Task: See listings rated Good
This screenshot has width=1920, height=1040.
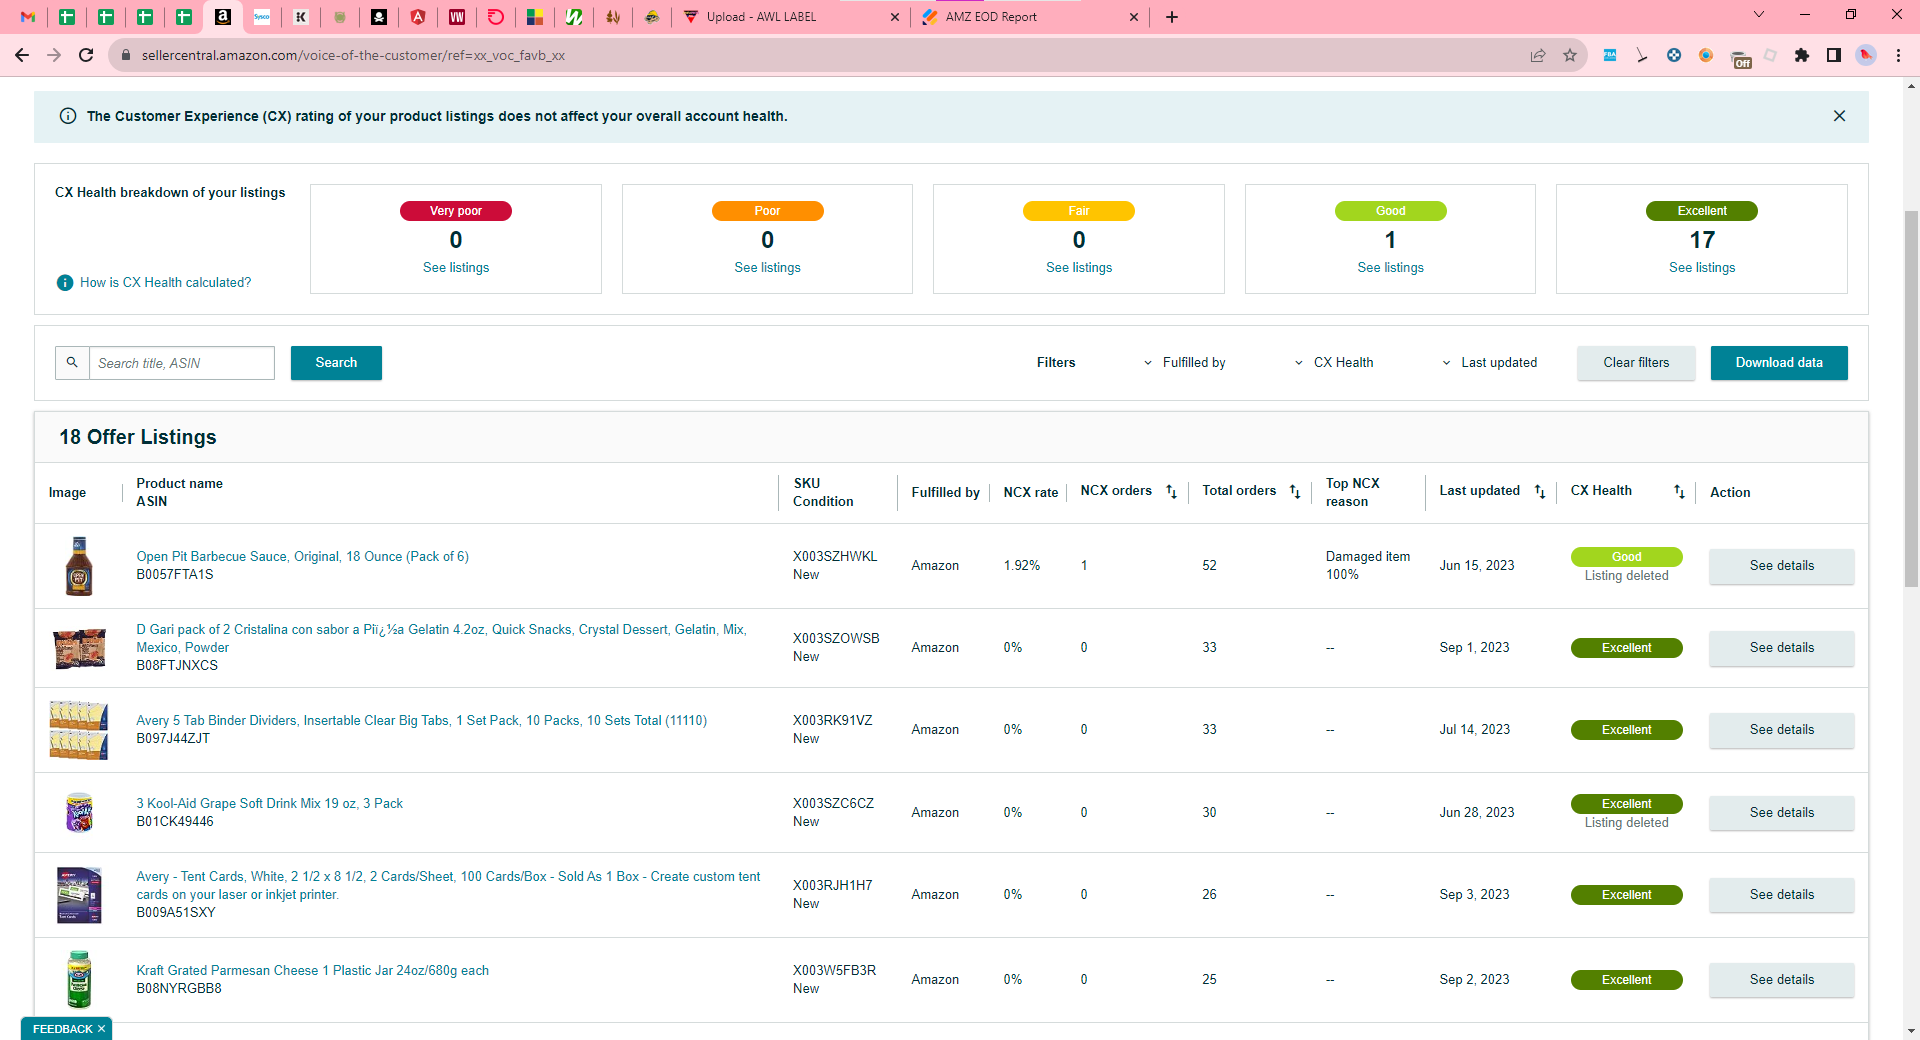Action: click(x=1390, y=268)
